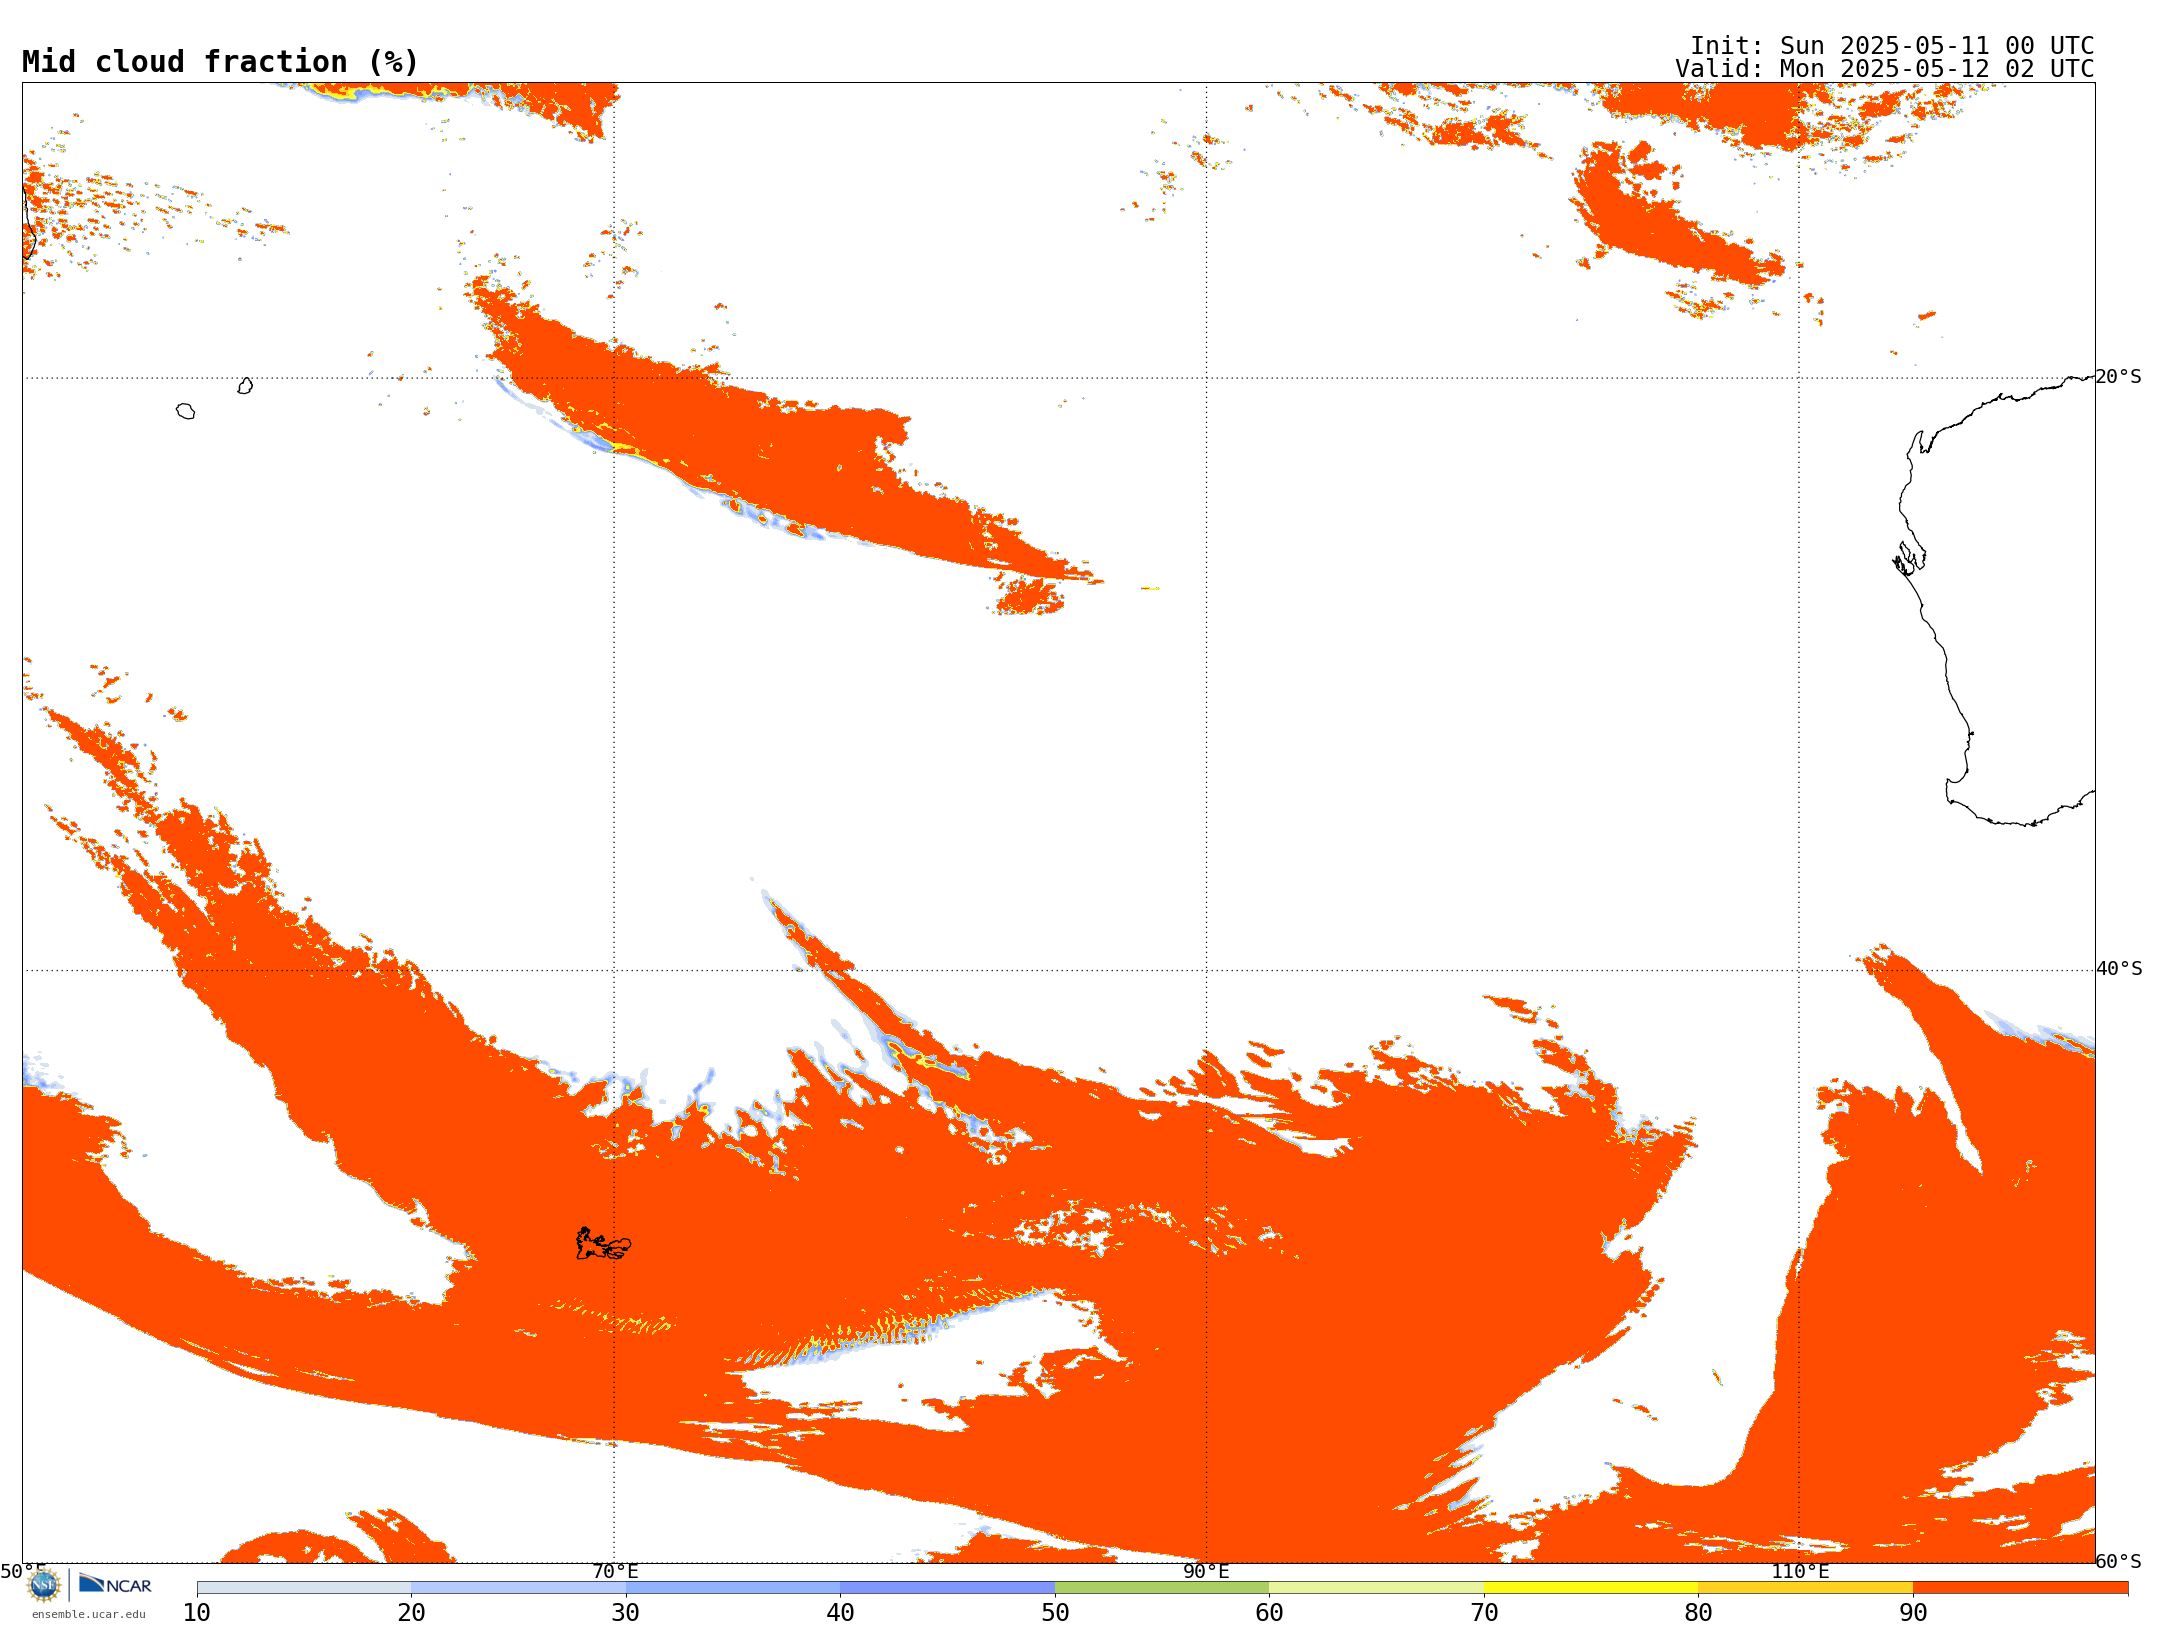Click the 110°E longitude label
This screenshot has height=1626, width=2160.
pyautogui.click(x=1800, y=1572)
